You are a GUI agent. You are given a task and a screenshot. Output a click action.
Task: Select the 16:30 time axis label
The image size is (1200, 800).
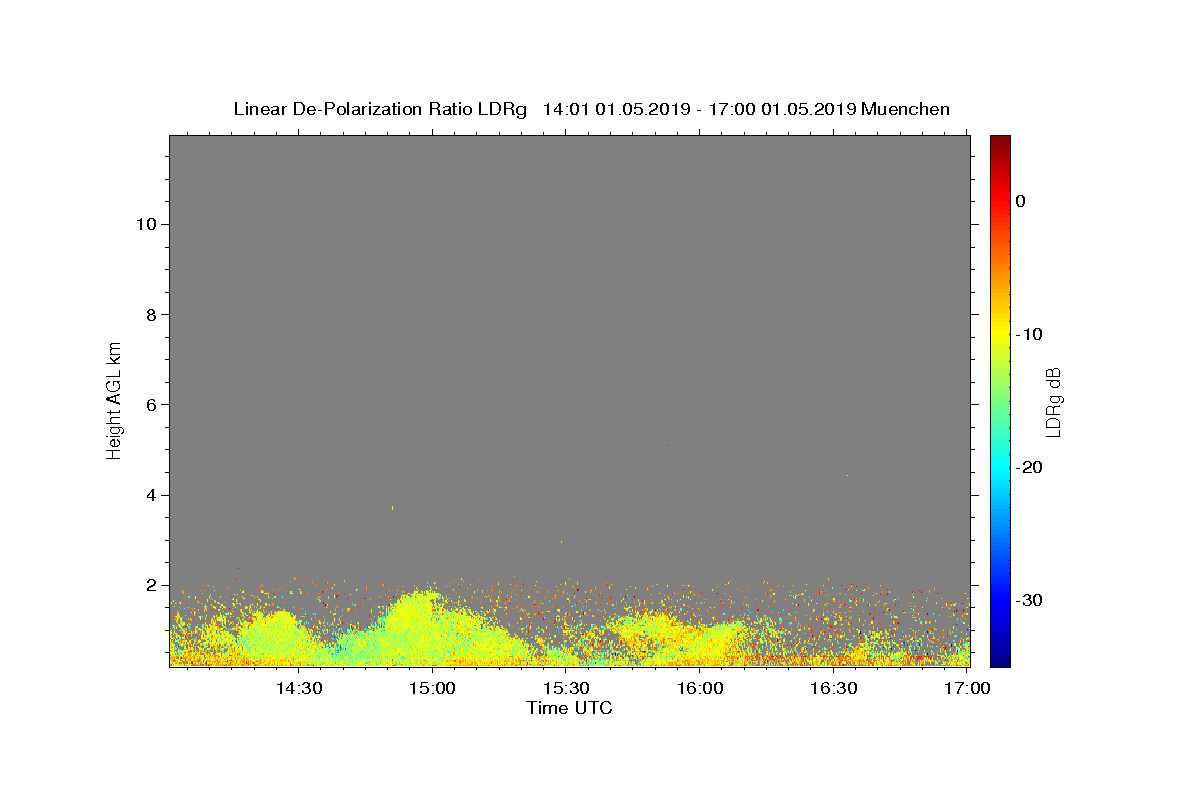pos(834,688)
